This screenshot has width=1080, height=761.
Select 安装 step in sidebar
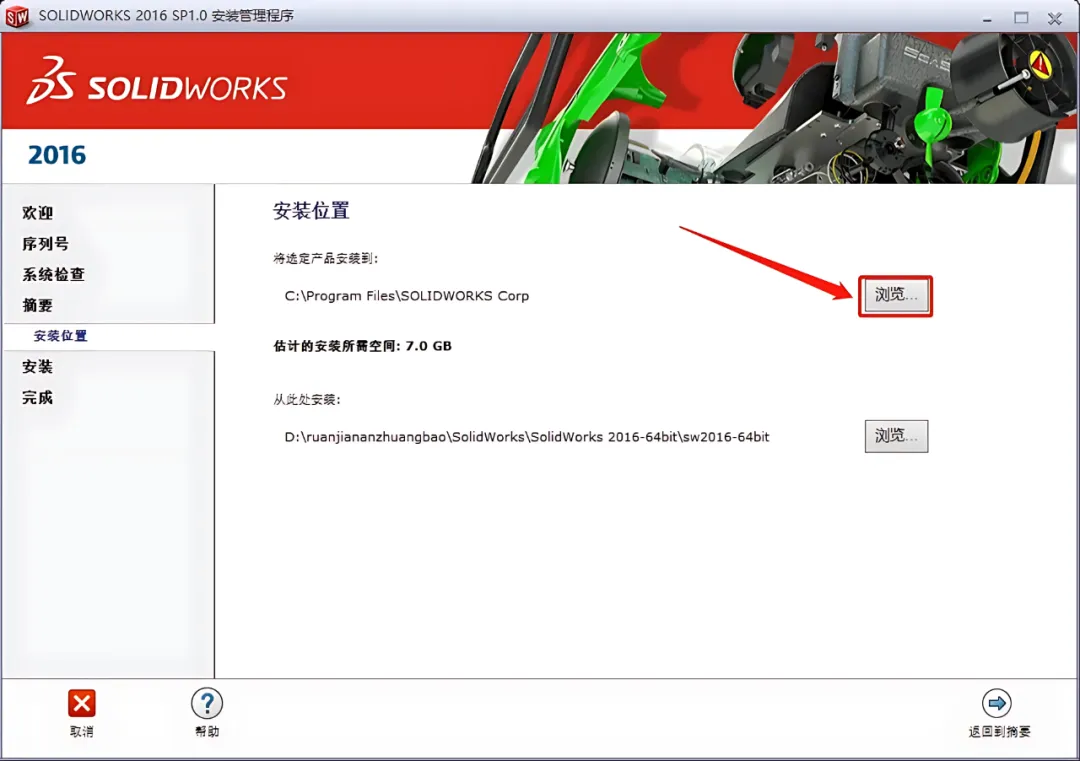(x=38, y=366)
